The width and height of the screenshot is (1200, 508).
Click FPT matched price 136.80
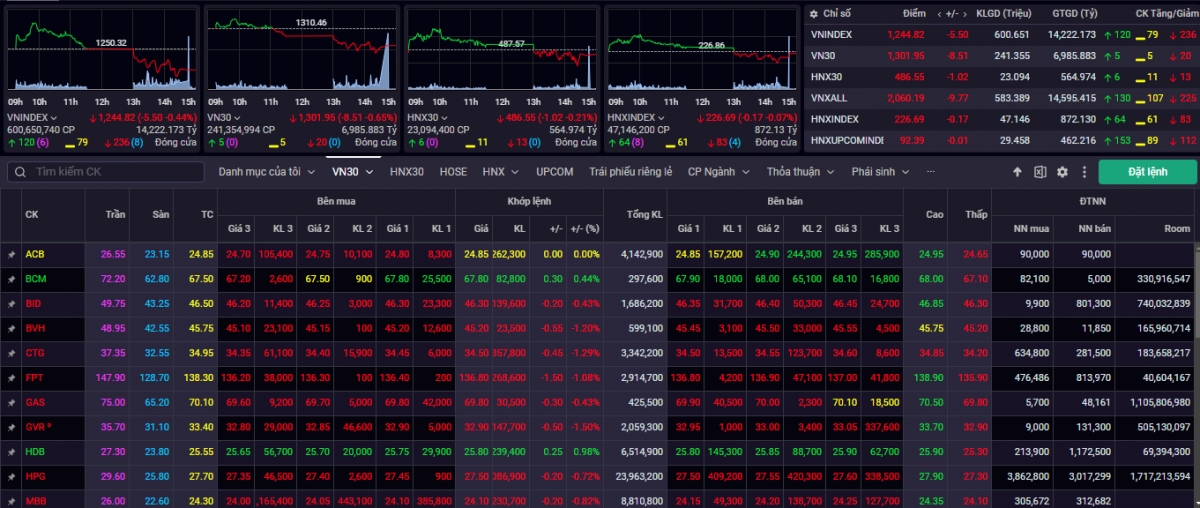pyautogui.click(x=476, y=378)
